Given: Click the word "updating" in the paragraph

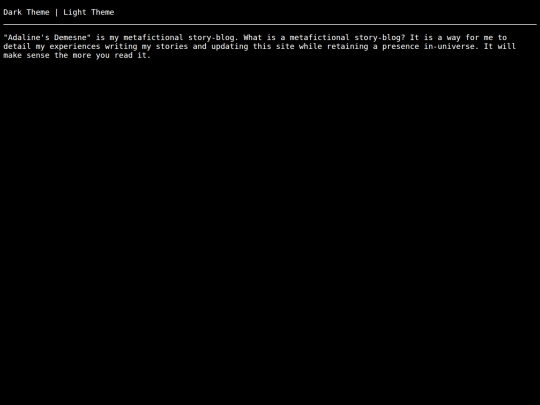Looking at the screenshot, I should click(230, 46).
